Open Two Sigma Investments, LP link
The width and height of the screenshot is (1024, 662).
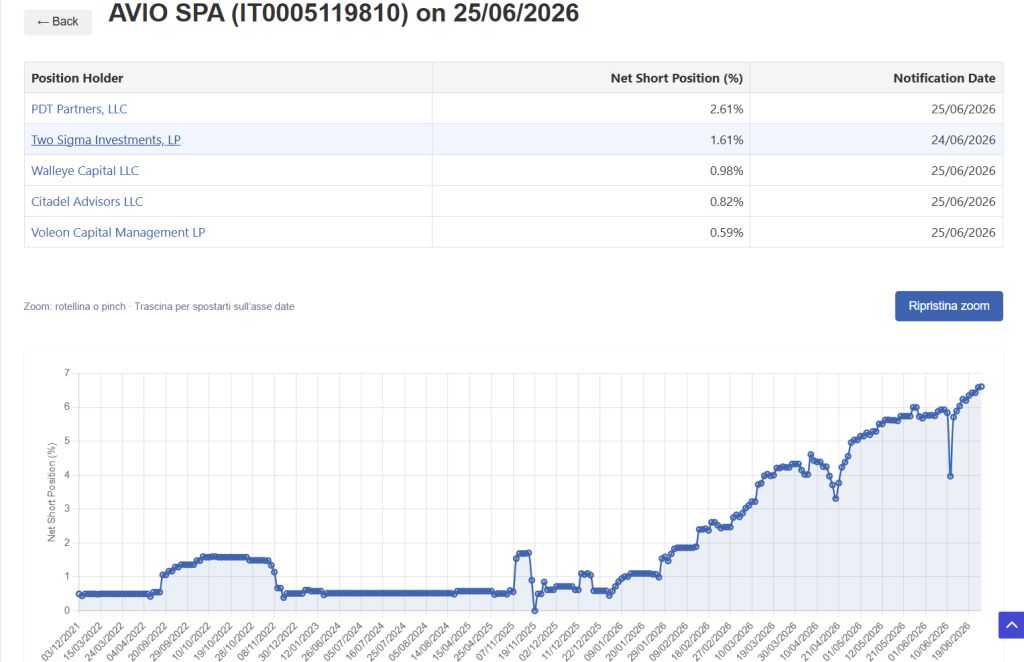[x=106, y=140]
